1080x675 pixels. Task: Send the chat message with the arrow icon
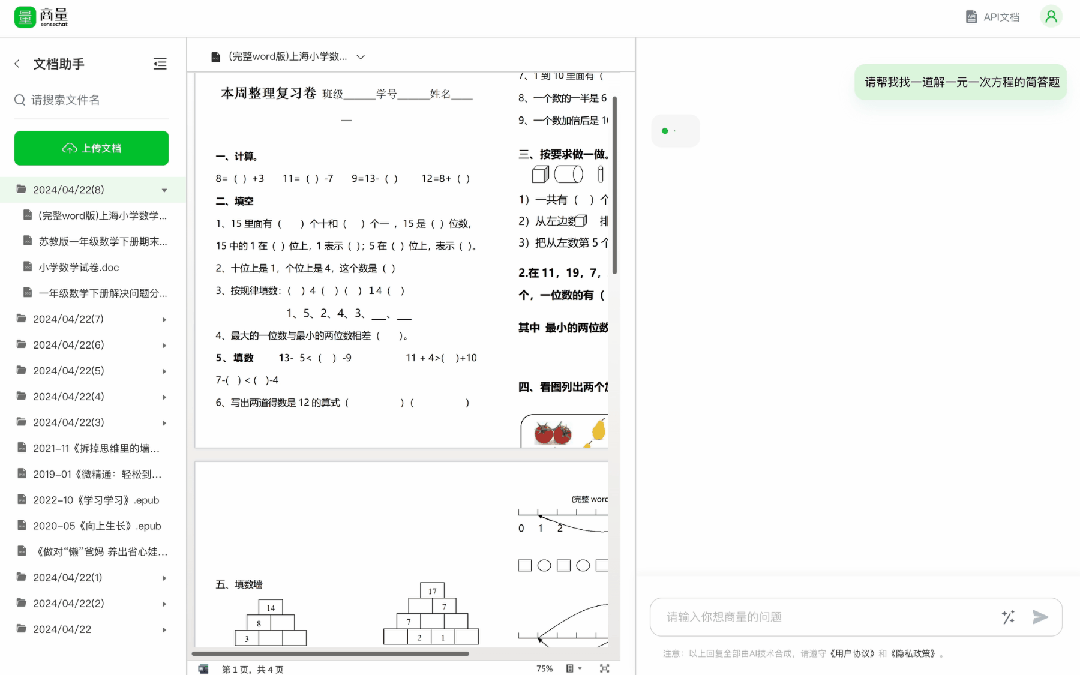[x=1040, y=617]
